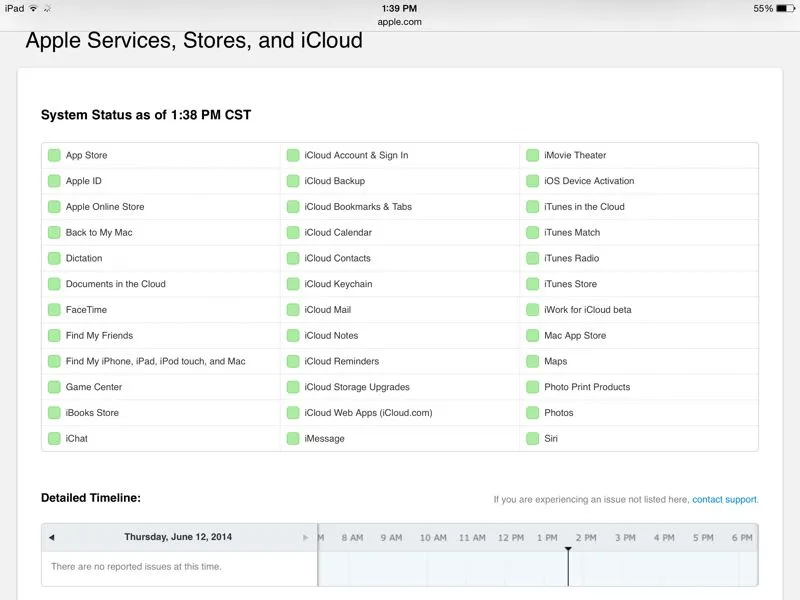Tap the battery indicator in status bar
The image size is (800, 600).
click(785, 8)
